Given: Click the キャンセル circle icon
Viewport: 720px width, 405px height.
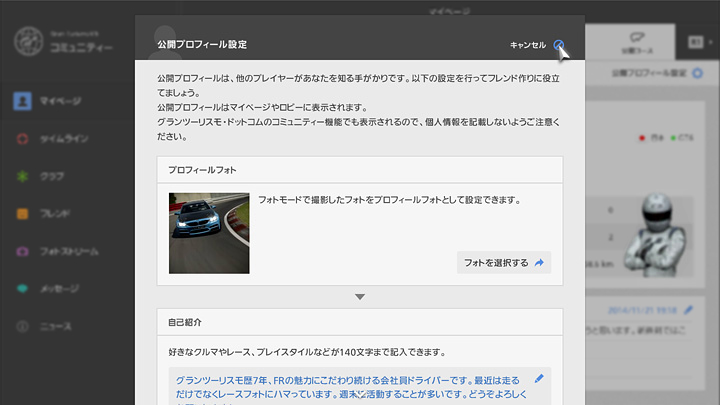Looking at the screenshot, I should 559,46.
